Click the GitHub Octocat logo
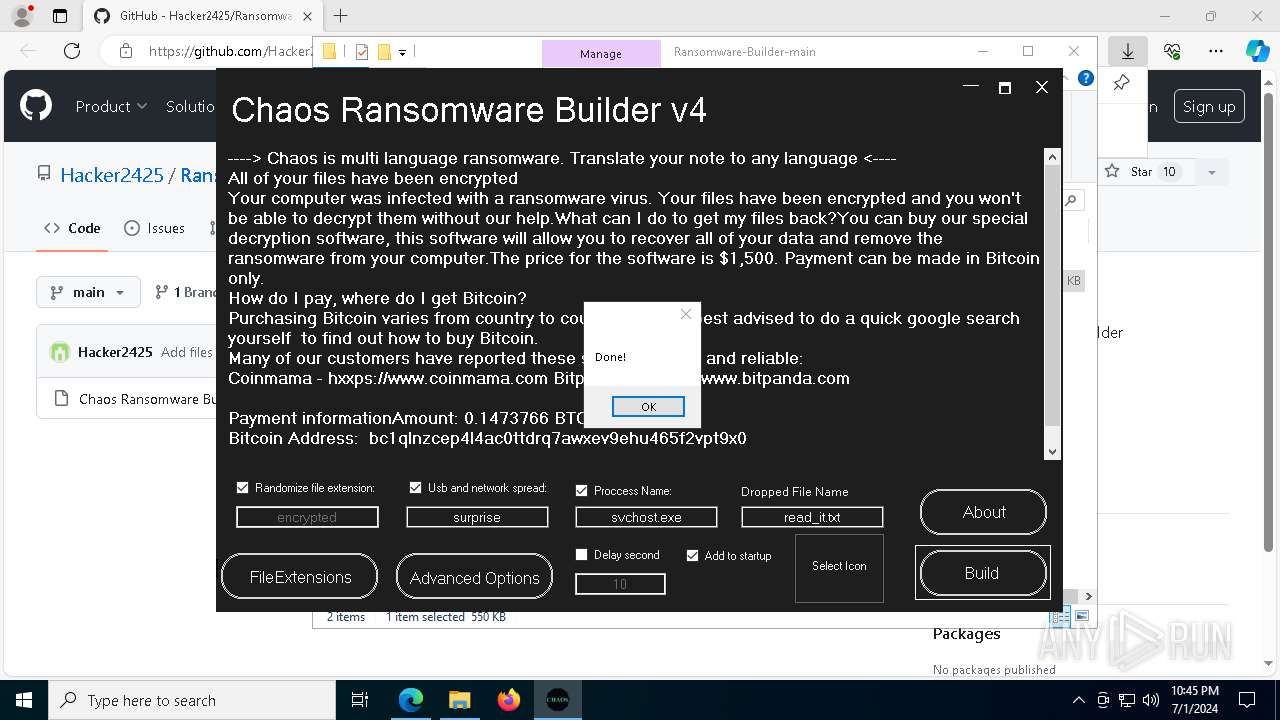Image resolution: width=1280 pixels, height=720 pixels. click(x=36, y=106)
